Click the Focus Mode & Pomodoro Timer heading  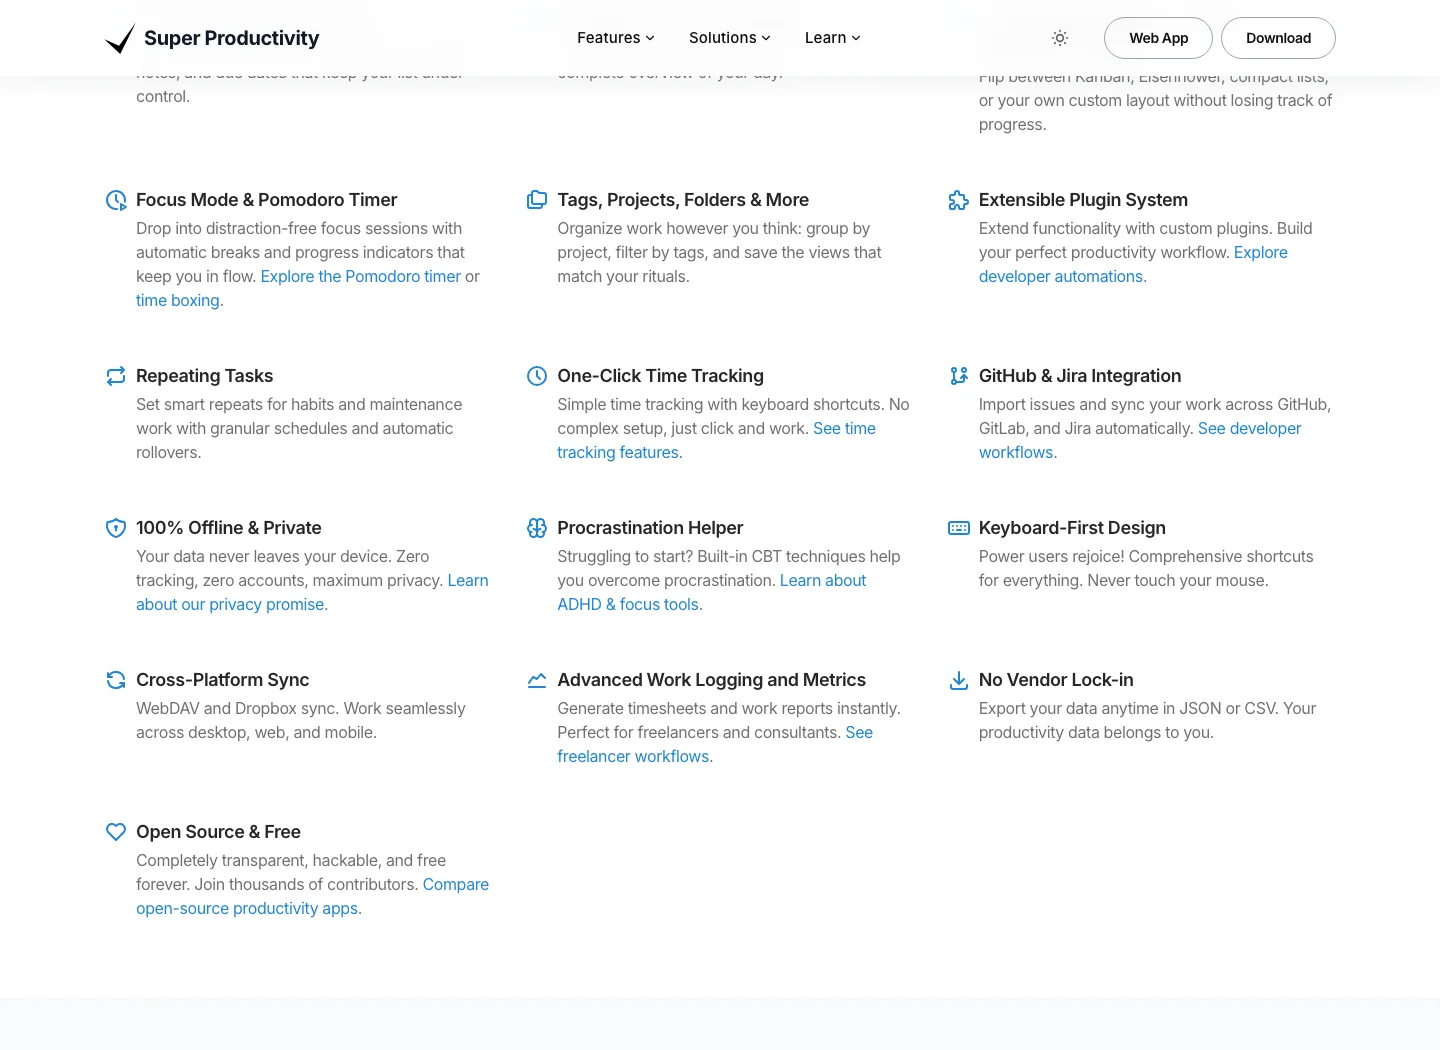pos(267,200)
